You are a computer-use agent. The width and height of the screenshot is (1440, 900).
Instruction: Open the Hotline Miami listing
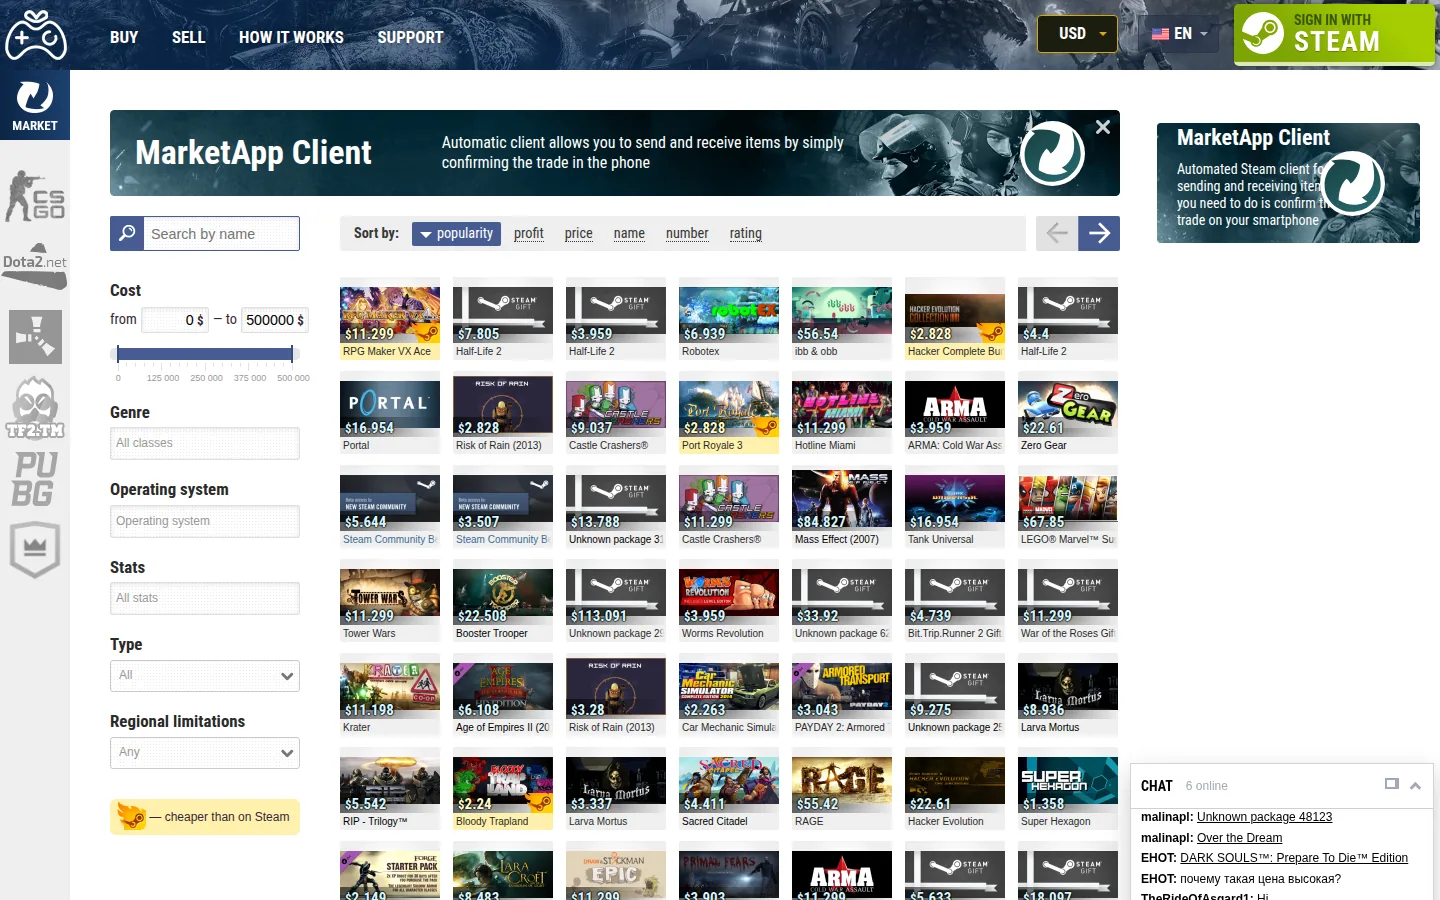pyautogui.click(x=842, y=413)
